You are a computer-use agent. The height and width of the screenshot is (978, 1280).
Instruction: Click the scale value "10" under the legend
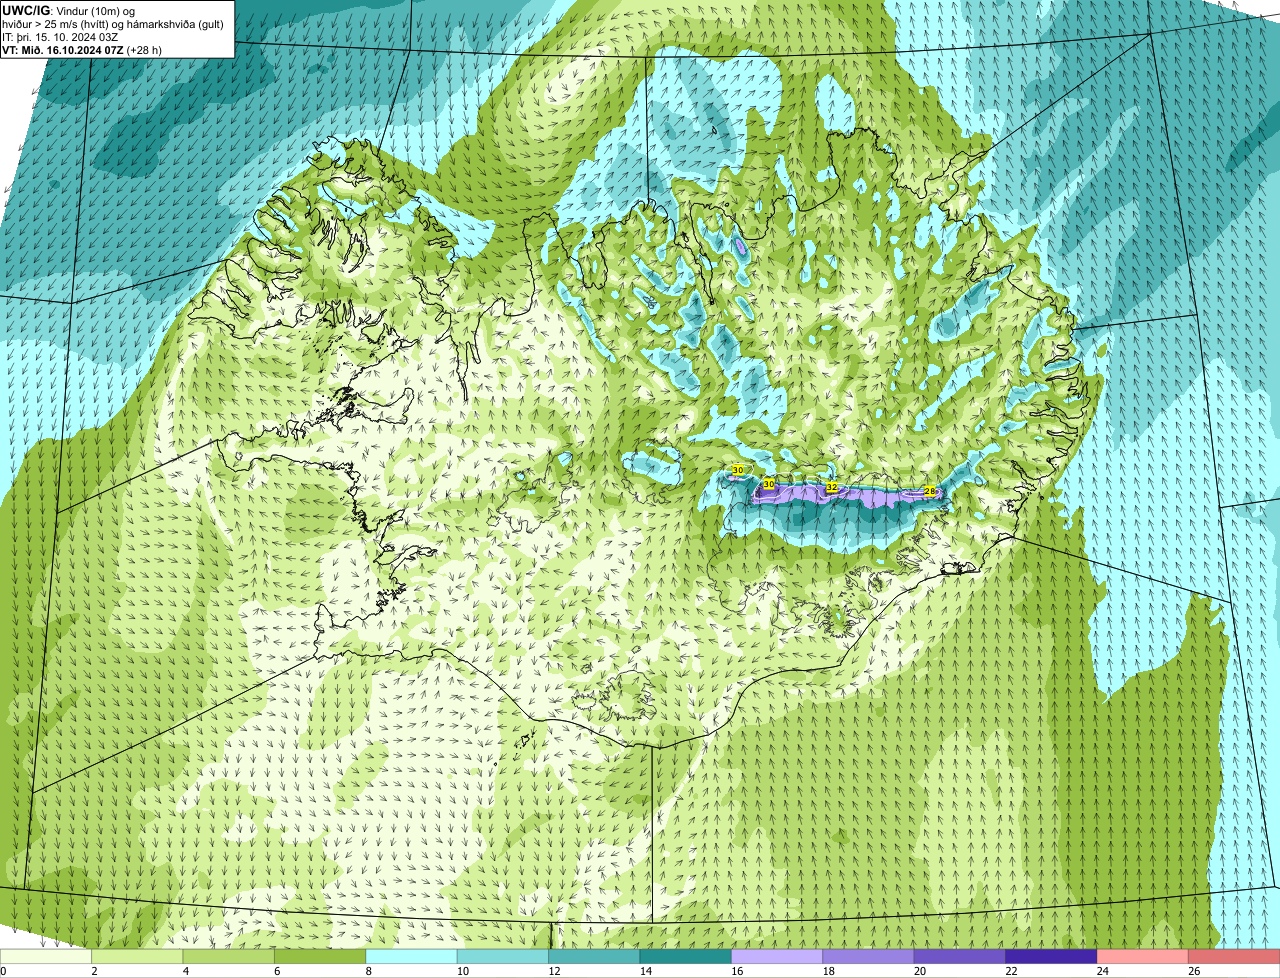463,971
